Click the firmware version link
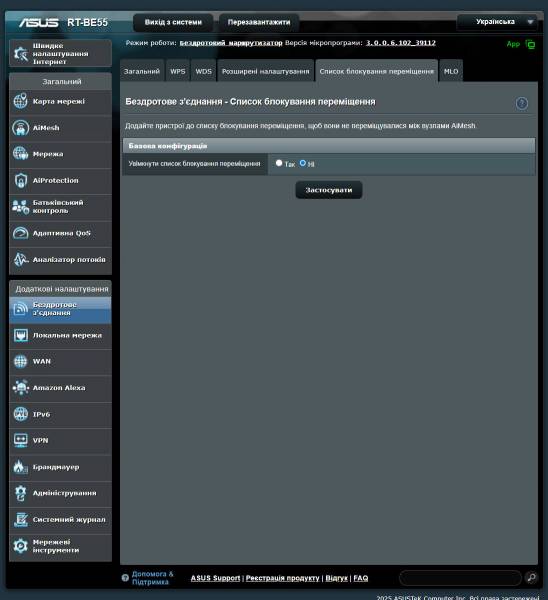 (x=401, y=42)
